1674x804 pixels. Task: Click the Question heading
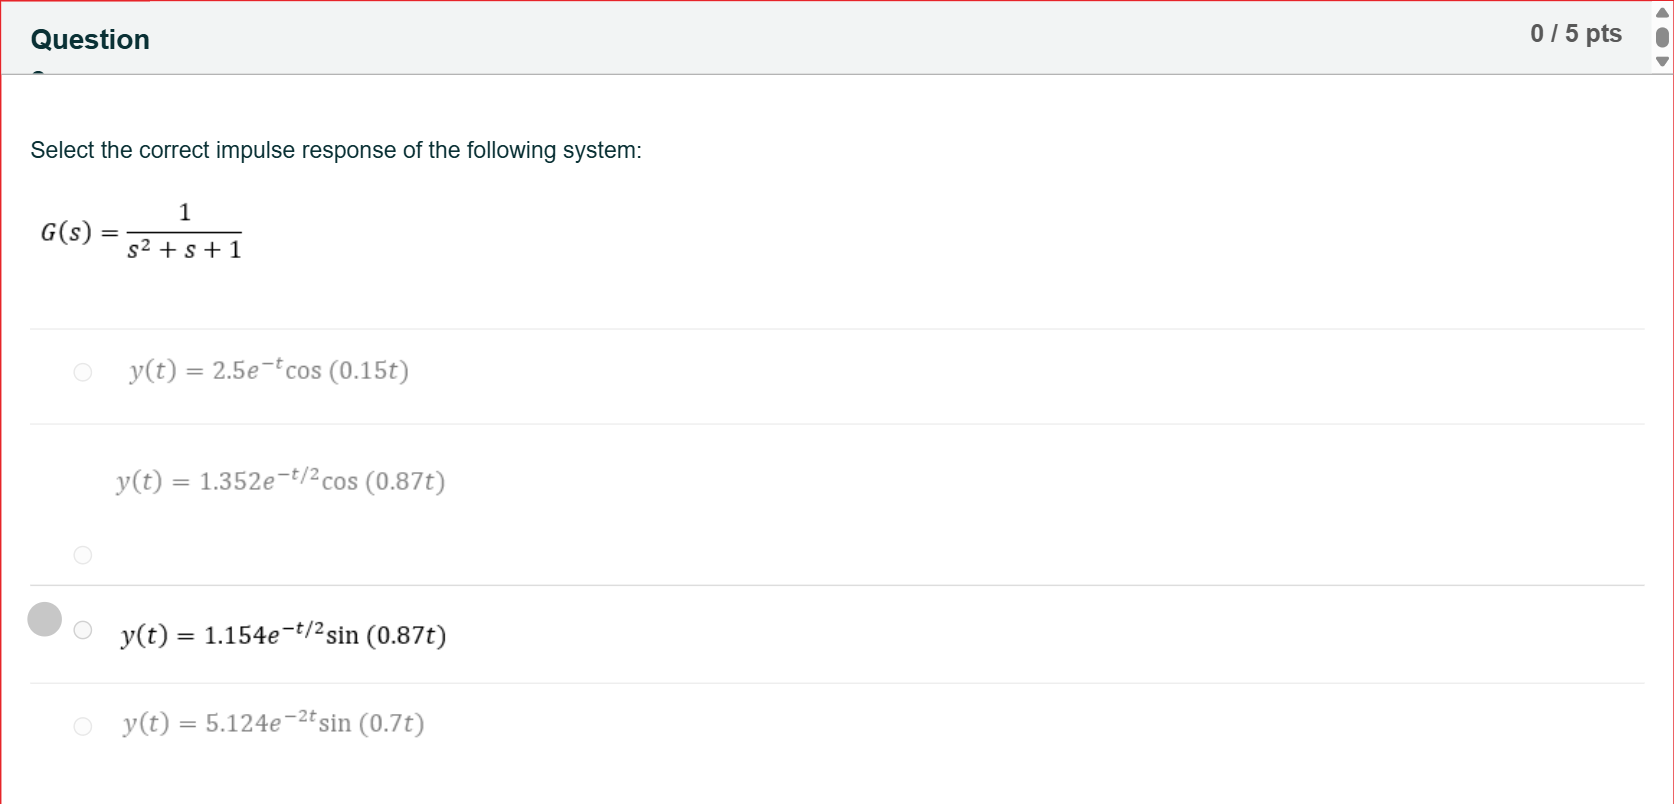[x=90, y=39]
